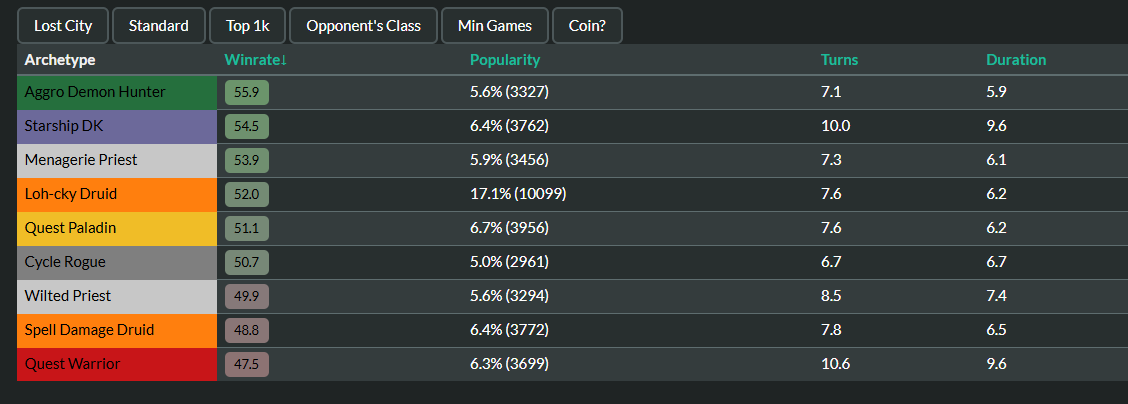Open the Lost City filter dropdown

[63, 26]
